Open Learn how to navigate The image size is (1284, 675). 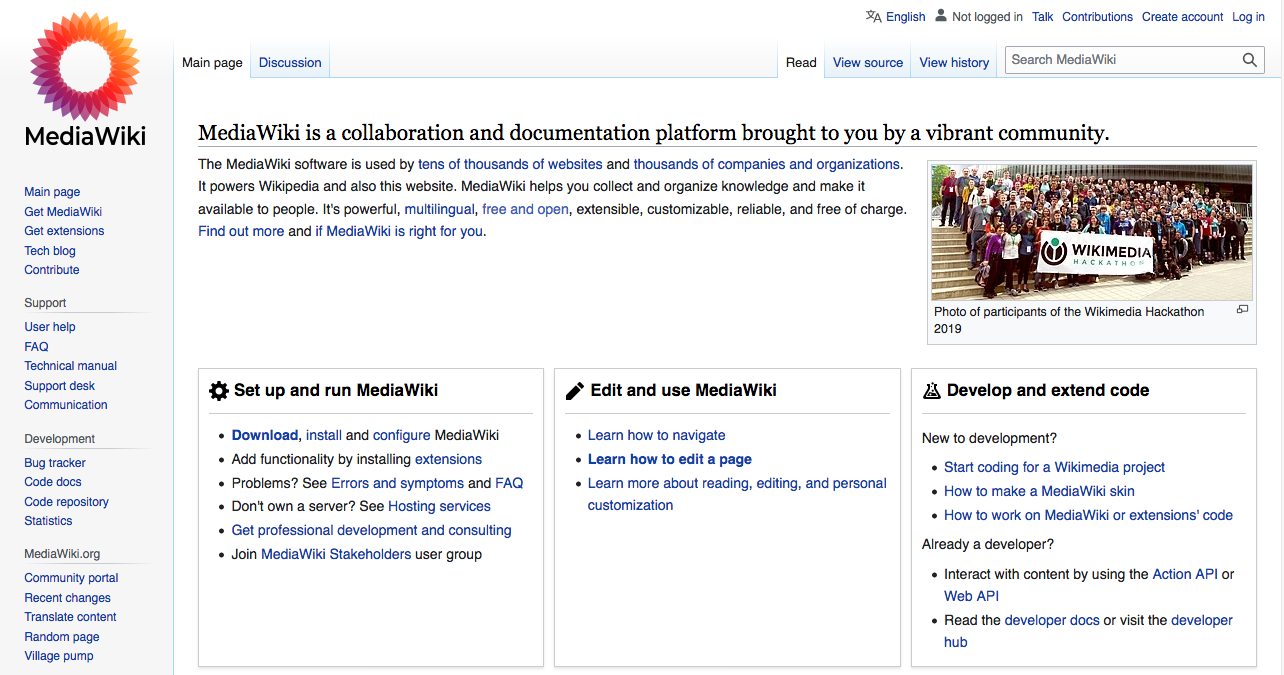coord(656,435)
